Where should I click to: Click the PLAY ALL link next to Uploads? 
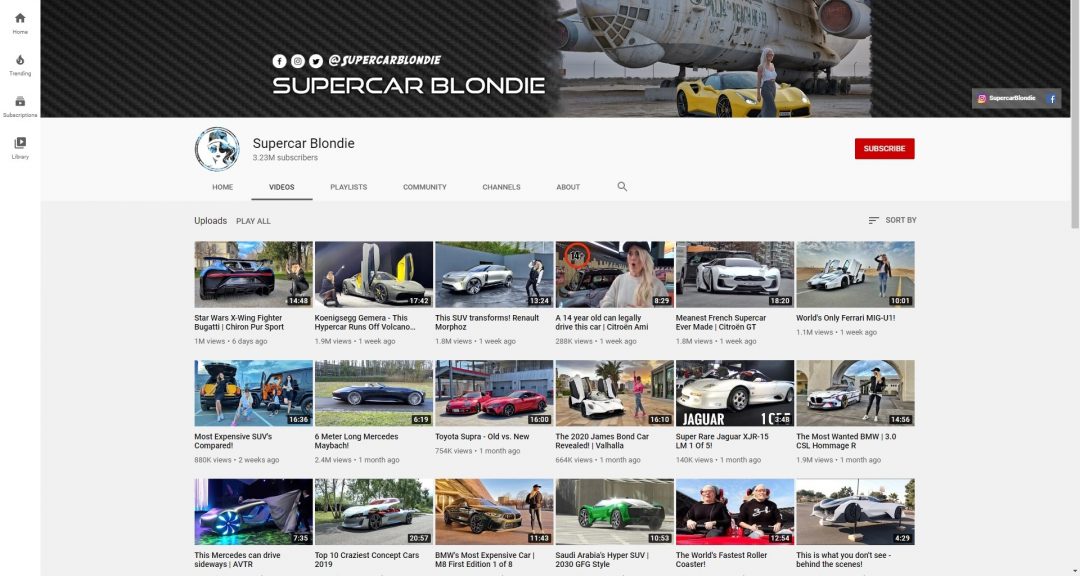(253, 220)
